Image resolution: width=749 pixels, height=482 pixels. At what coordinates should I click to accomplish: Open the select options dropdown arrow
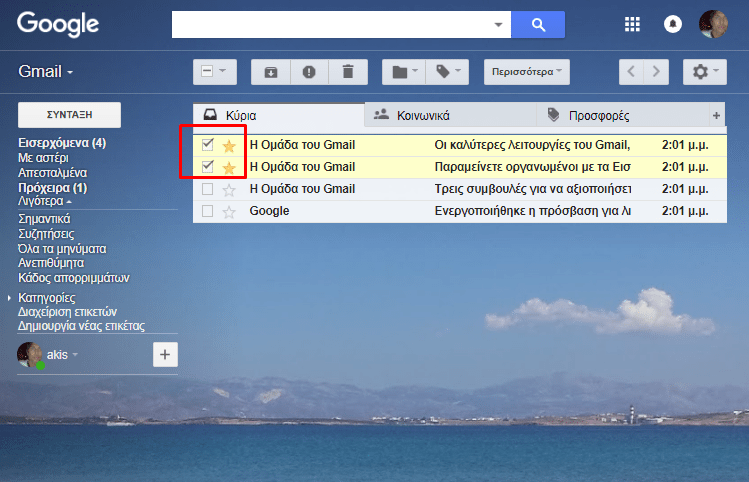pyautogui.click(x=223, y=71)
